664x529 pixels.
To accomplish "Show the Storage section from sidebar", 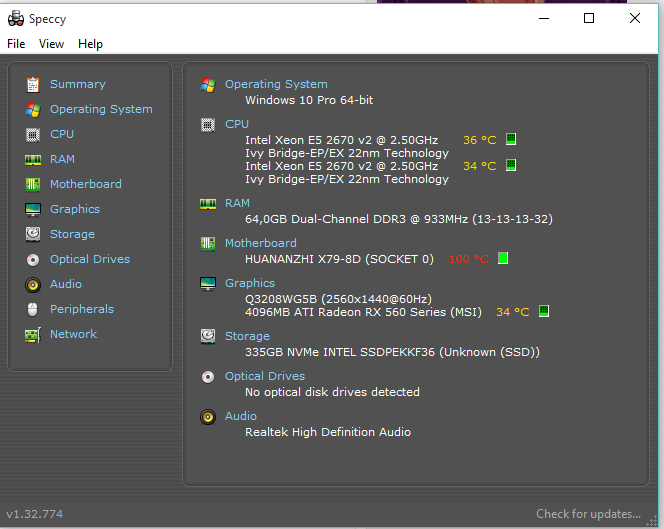I will coord(72,234).
